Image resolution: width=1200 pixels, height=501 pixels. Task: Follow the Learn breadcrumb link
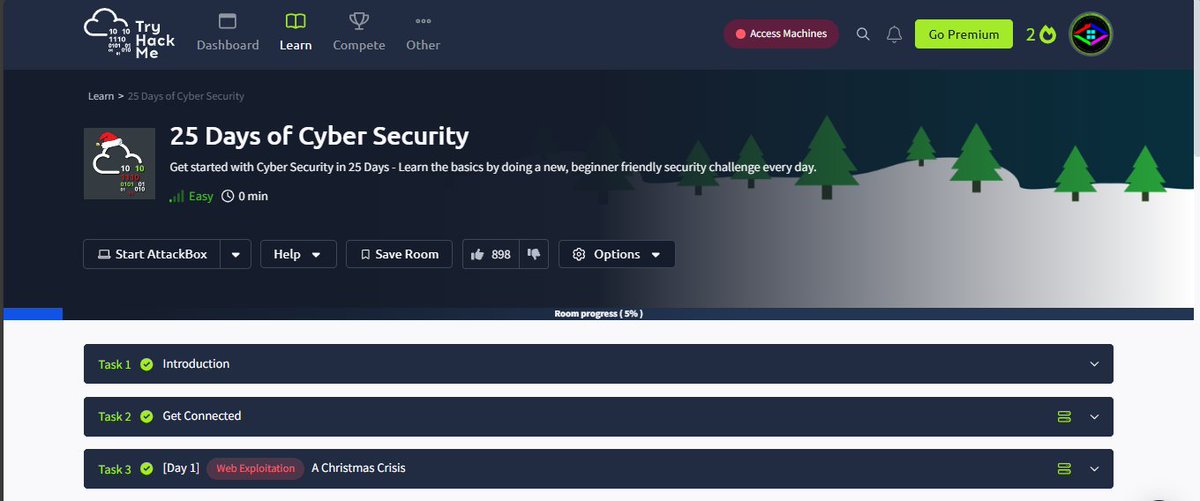pos(101,96)
